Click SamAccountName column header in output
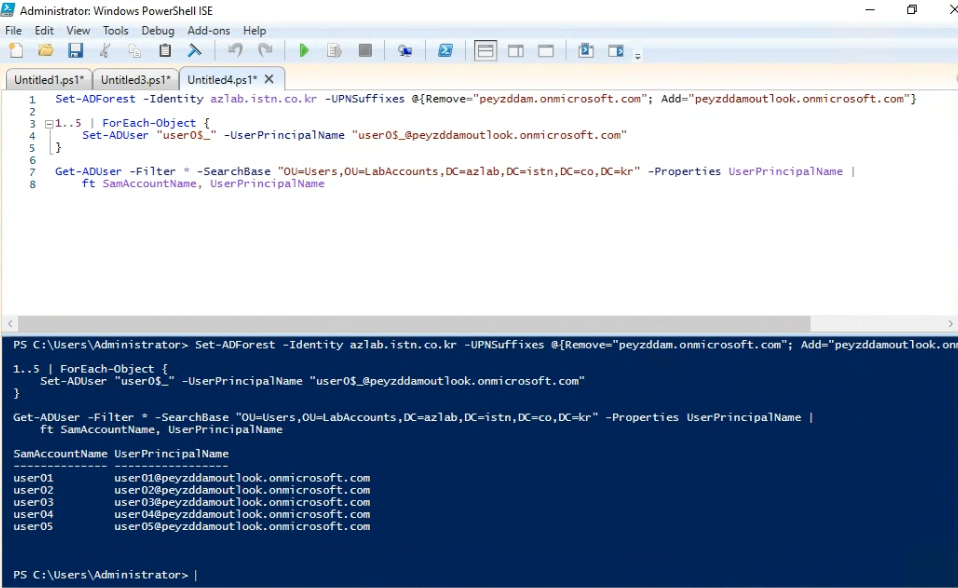 coord(60,454)
